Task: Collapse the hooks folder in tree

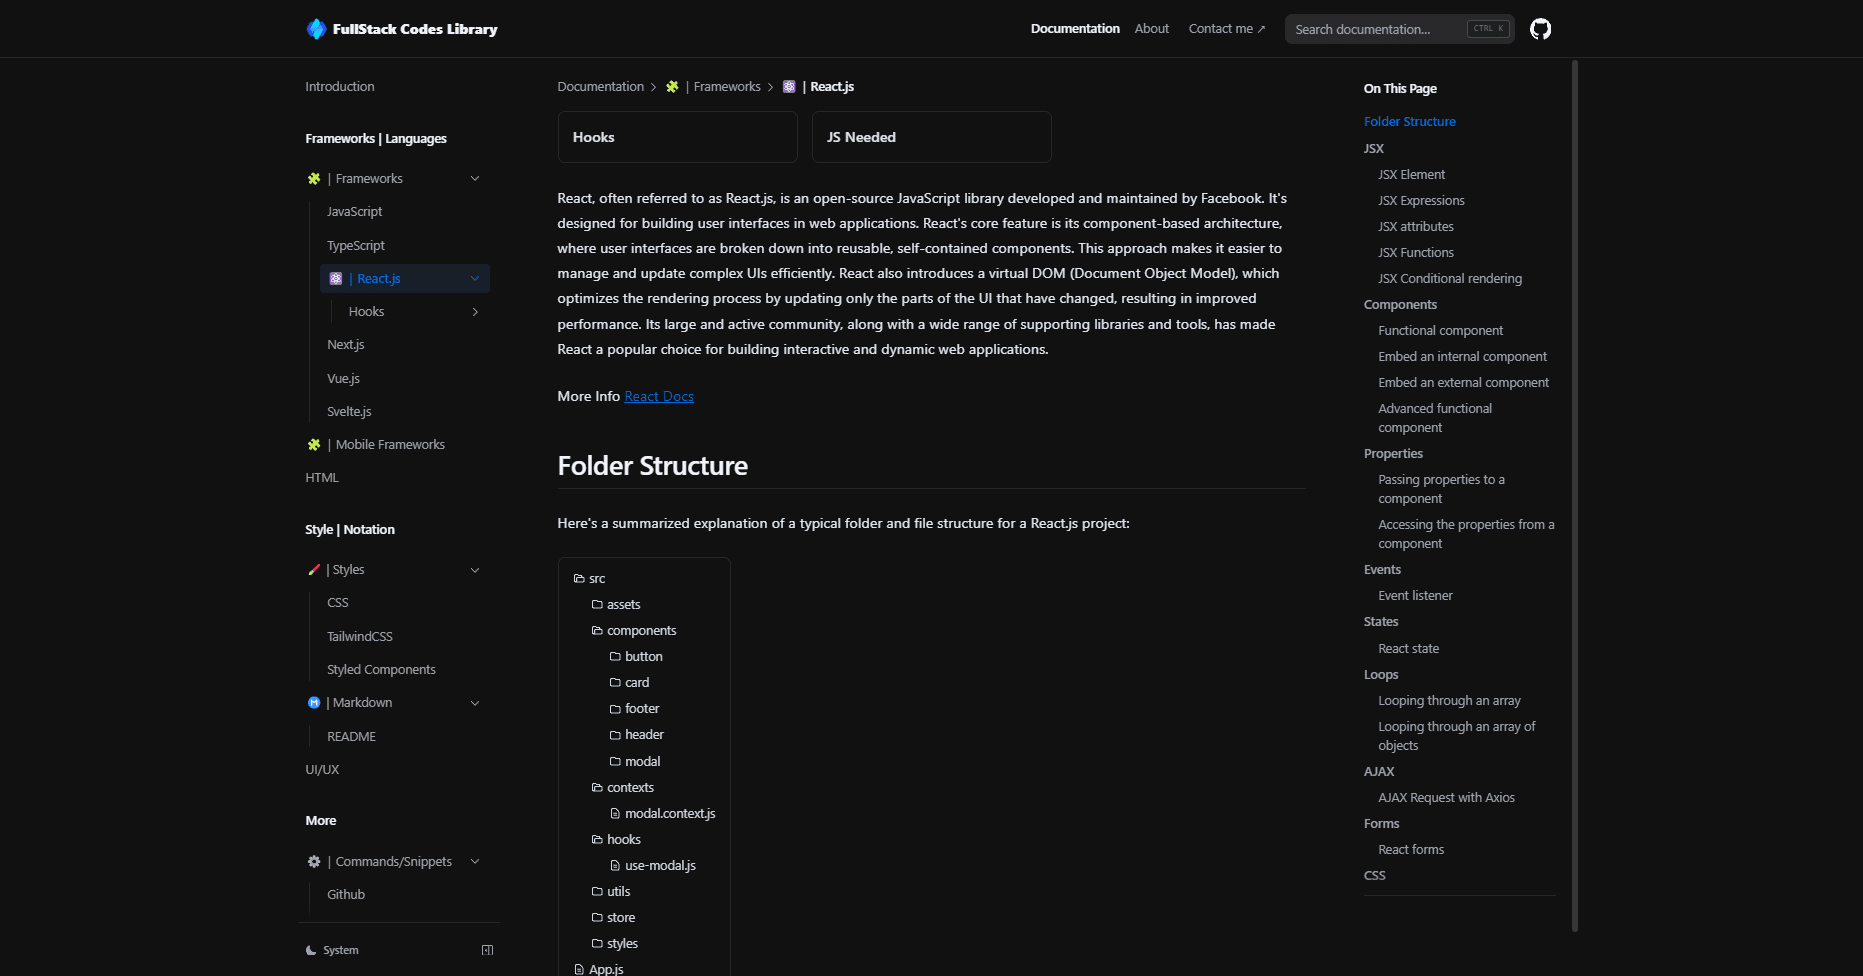Action: click(616, 840)
